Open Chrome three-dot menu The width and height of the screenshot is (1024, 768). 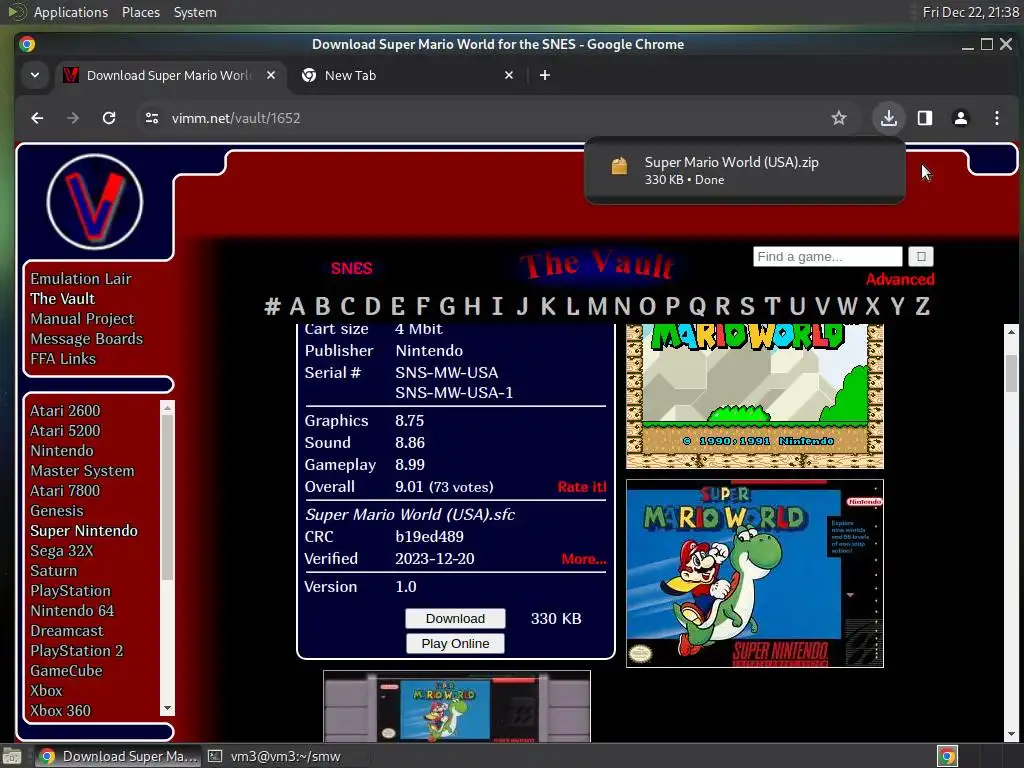click(997, 118)
